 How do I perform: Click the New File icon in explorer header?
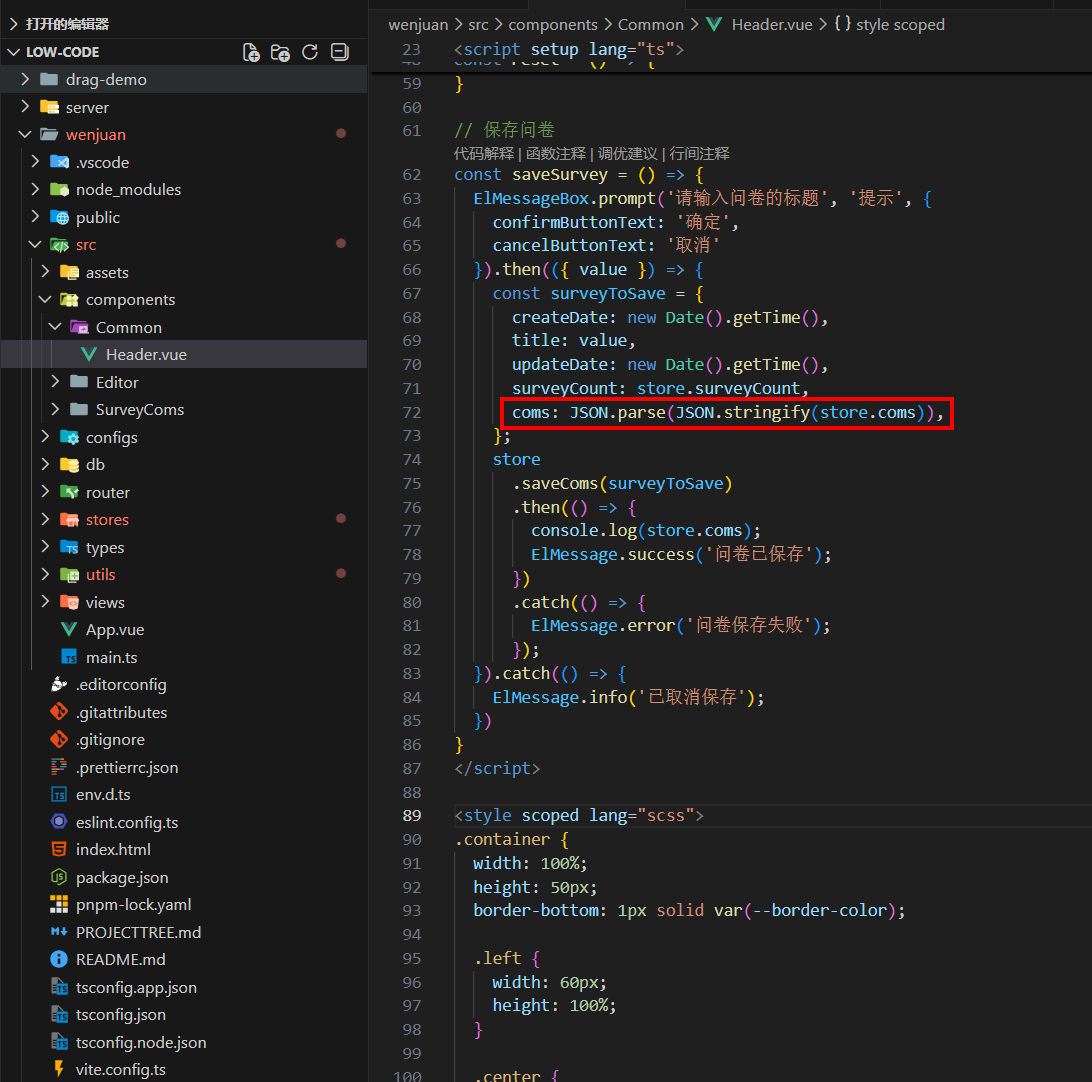[x=251, y=52]
